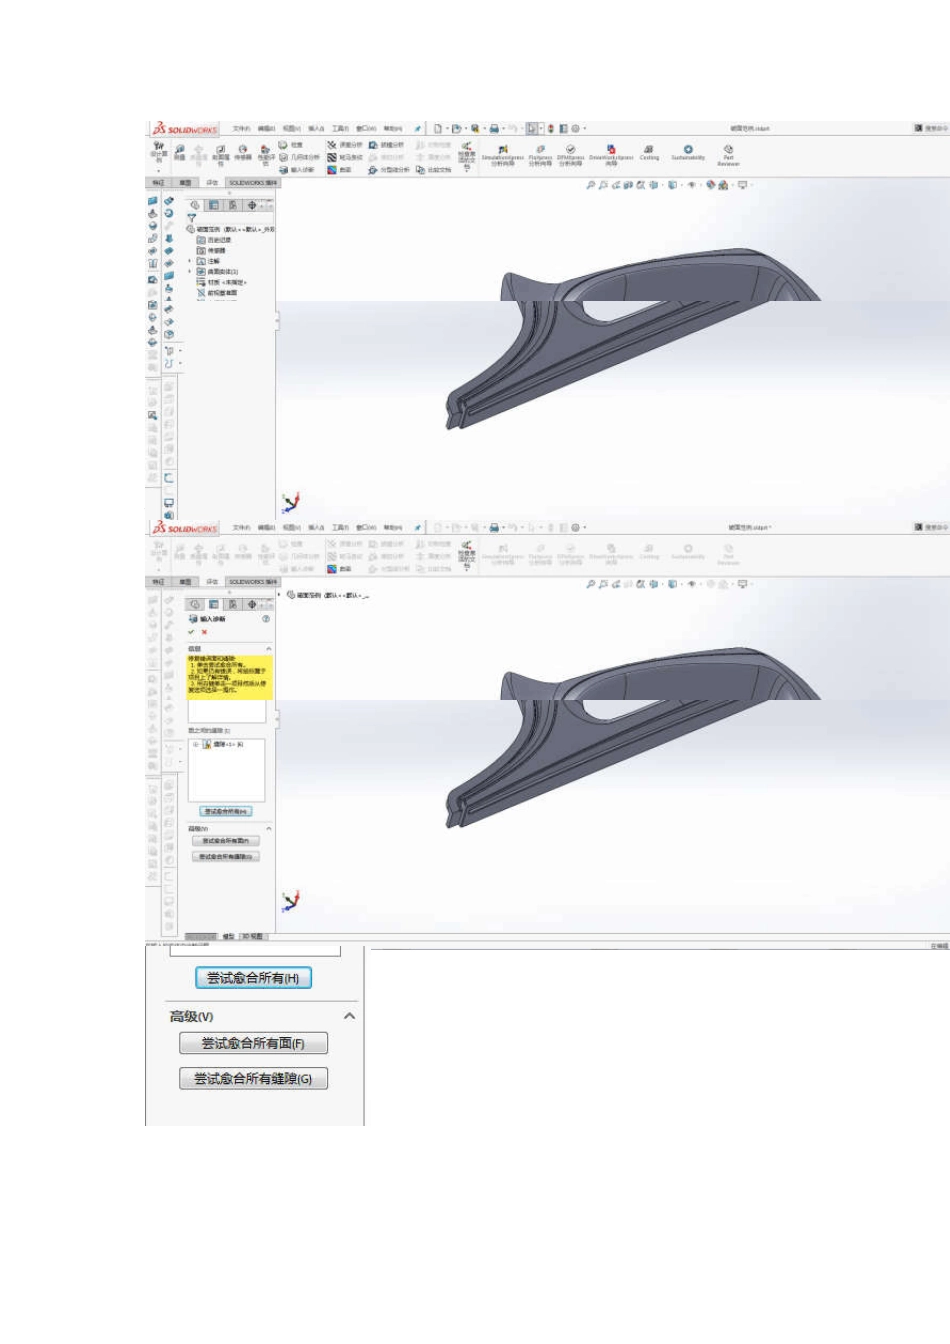Click the large 尝试愈合所有缝隙(G) button in enlarged crop
Screen dimensions: 950x1344
[254, 1079]
